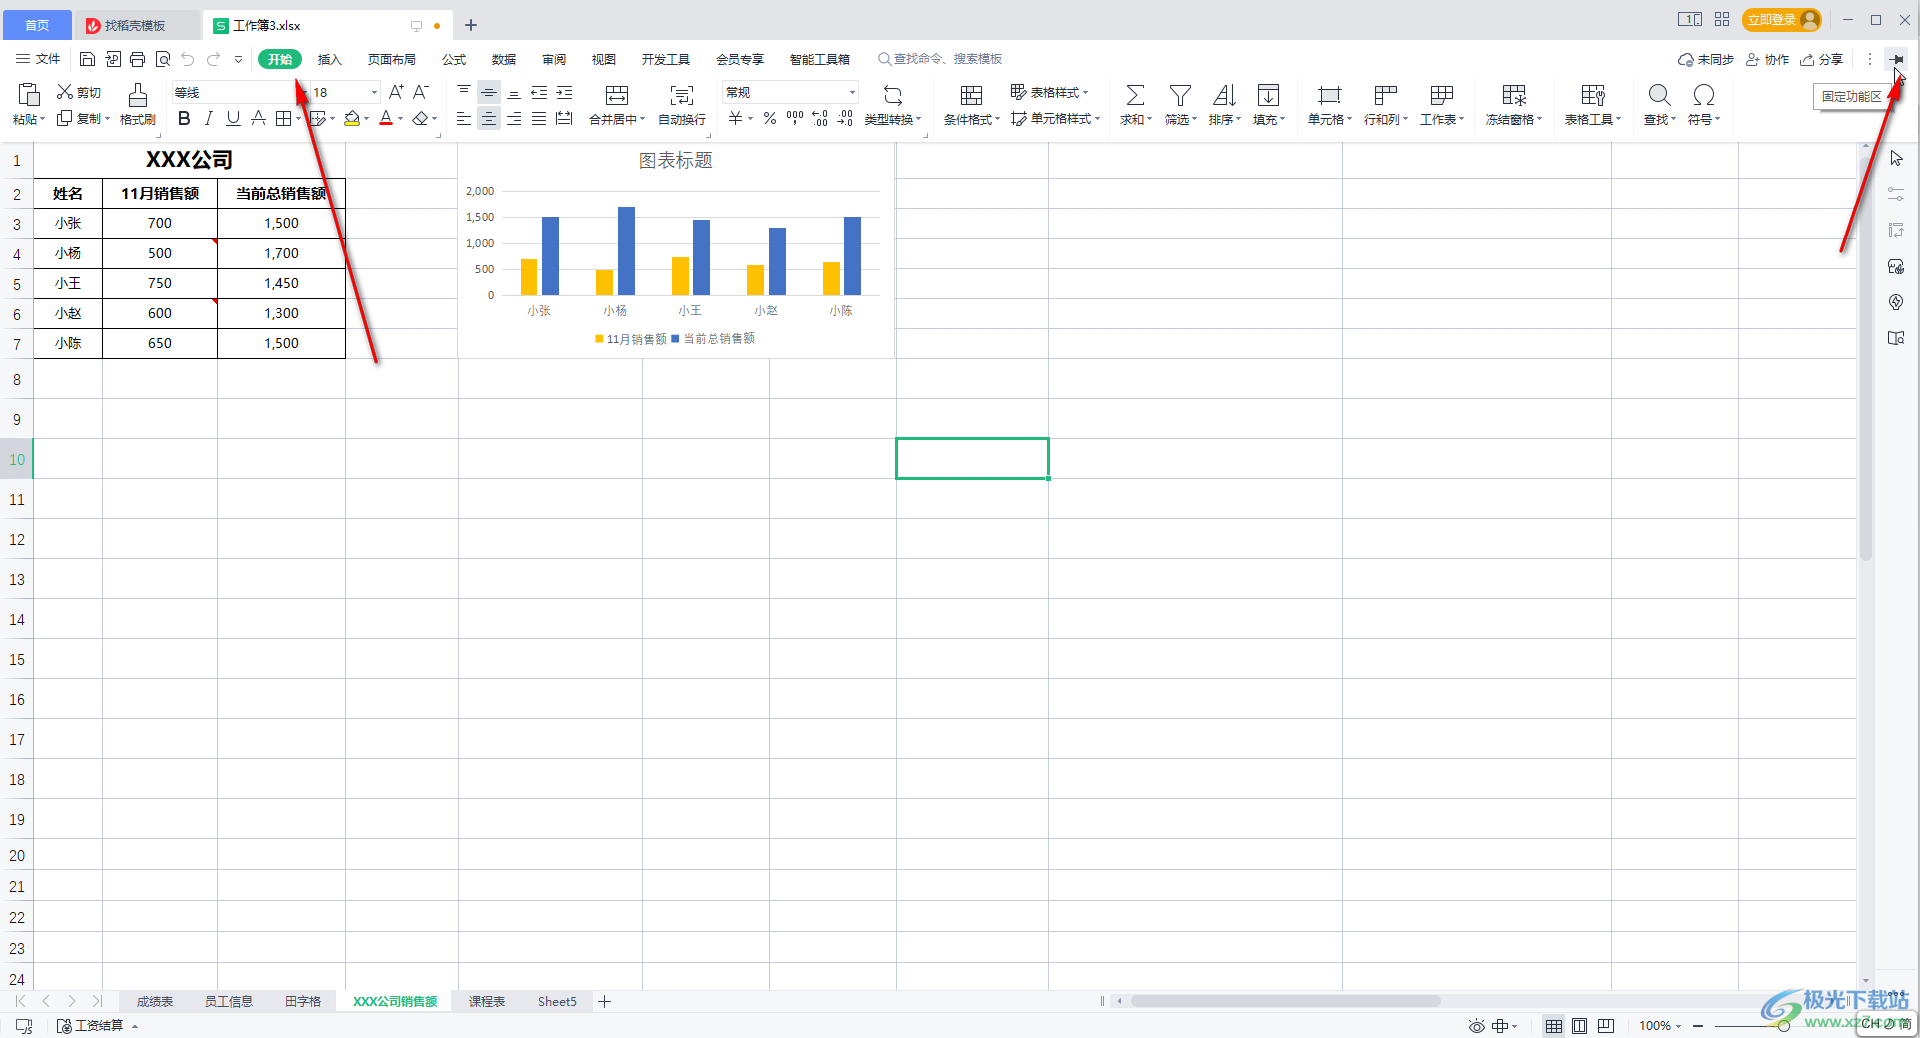The image size is (1920, 1038).
Task: Expand the Conditional Formatting (条件格式) dropdown
Action: (x=997, y=119)
